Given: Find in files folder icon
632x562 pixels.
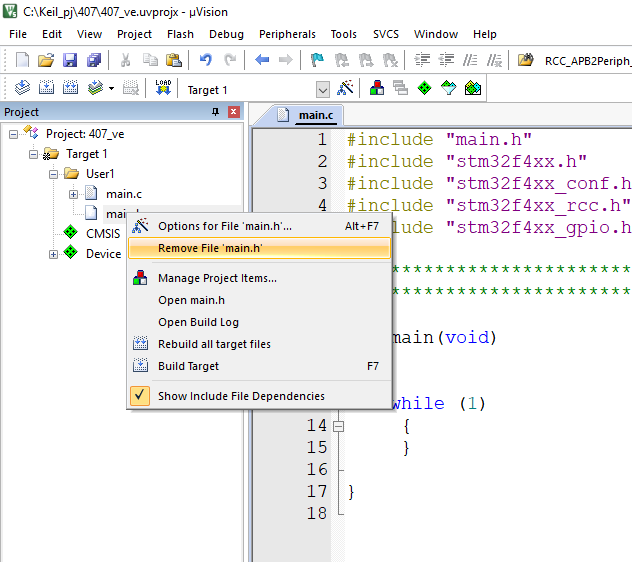Looking at the screenshot, I should [x=526, y=60].
